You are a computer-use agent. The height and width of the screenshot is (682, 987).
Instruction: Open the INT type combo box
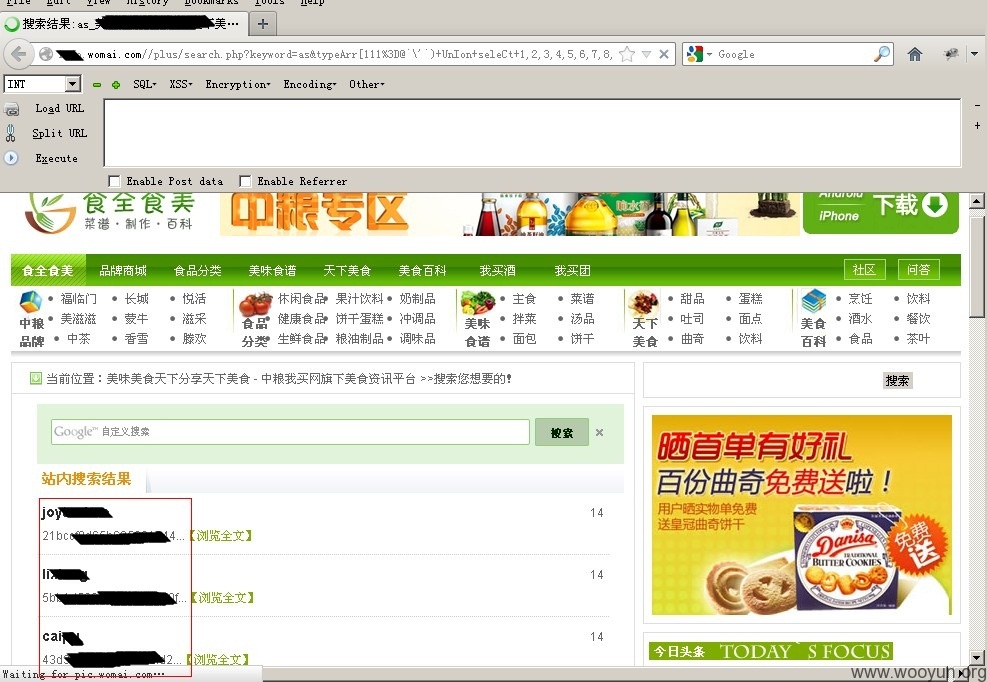(43, 84)
